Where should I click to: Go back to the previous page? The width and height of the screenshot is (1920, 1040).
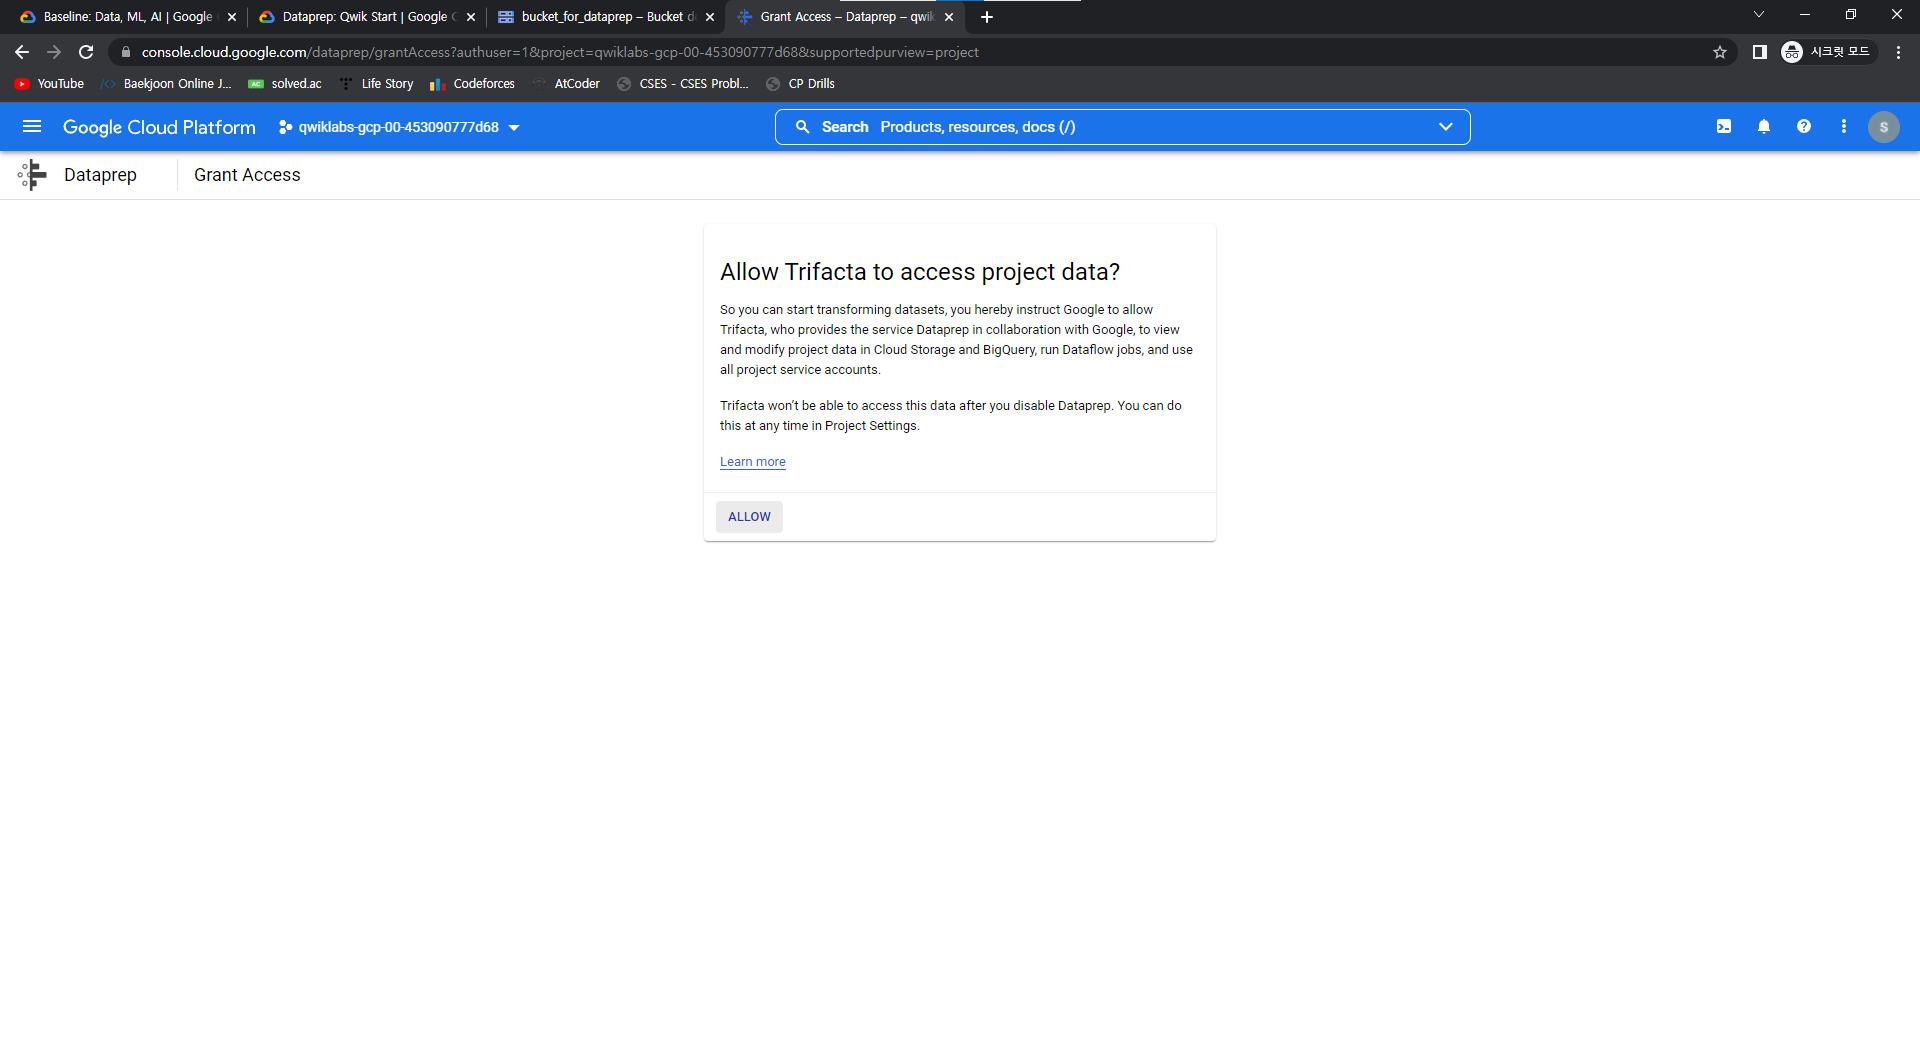click(22, 52)
